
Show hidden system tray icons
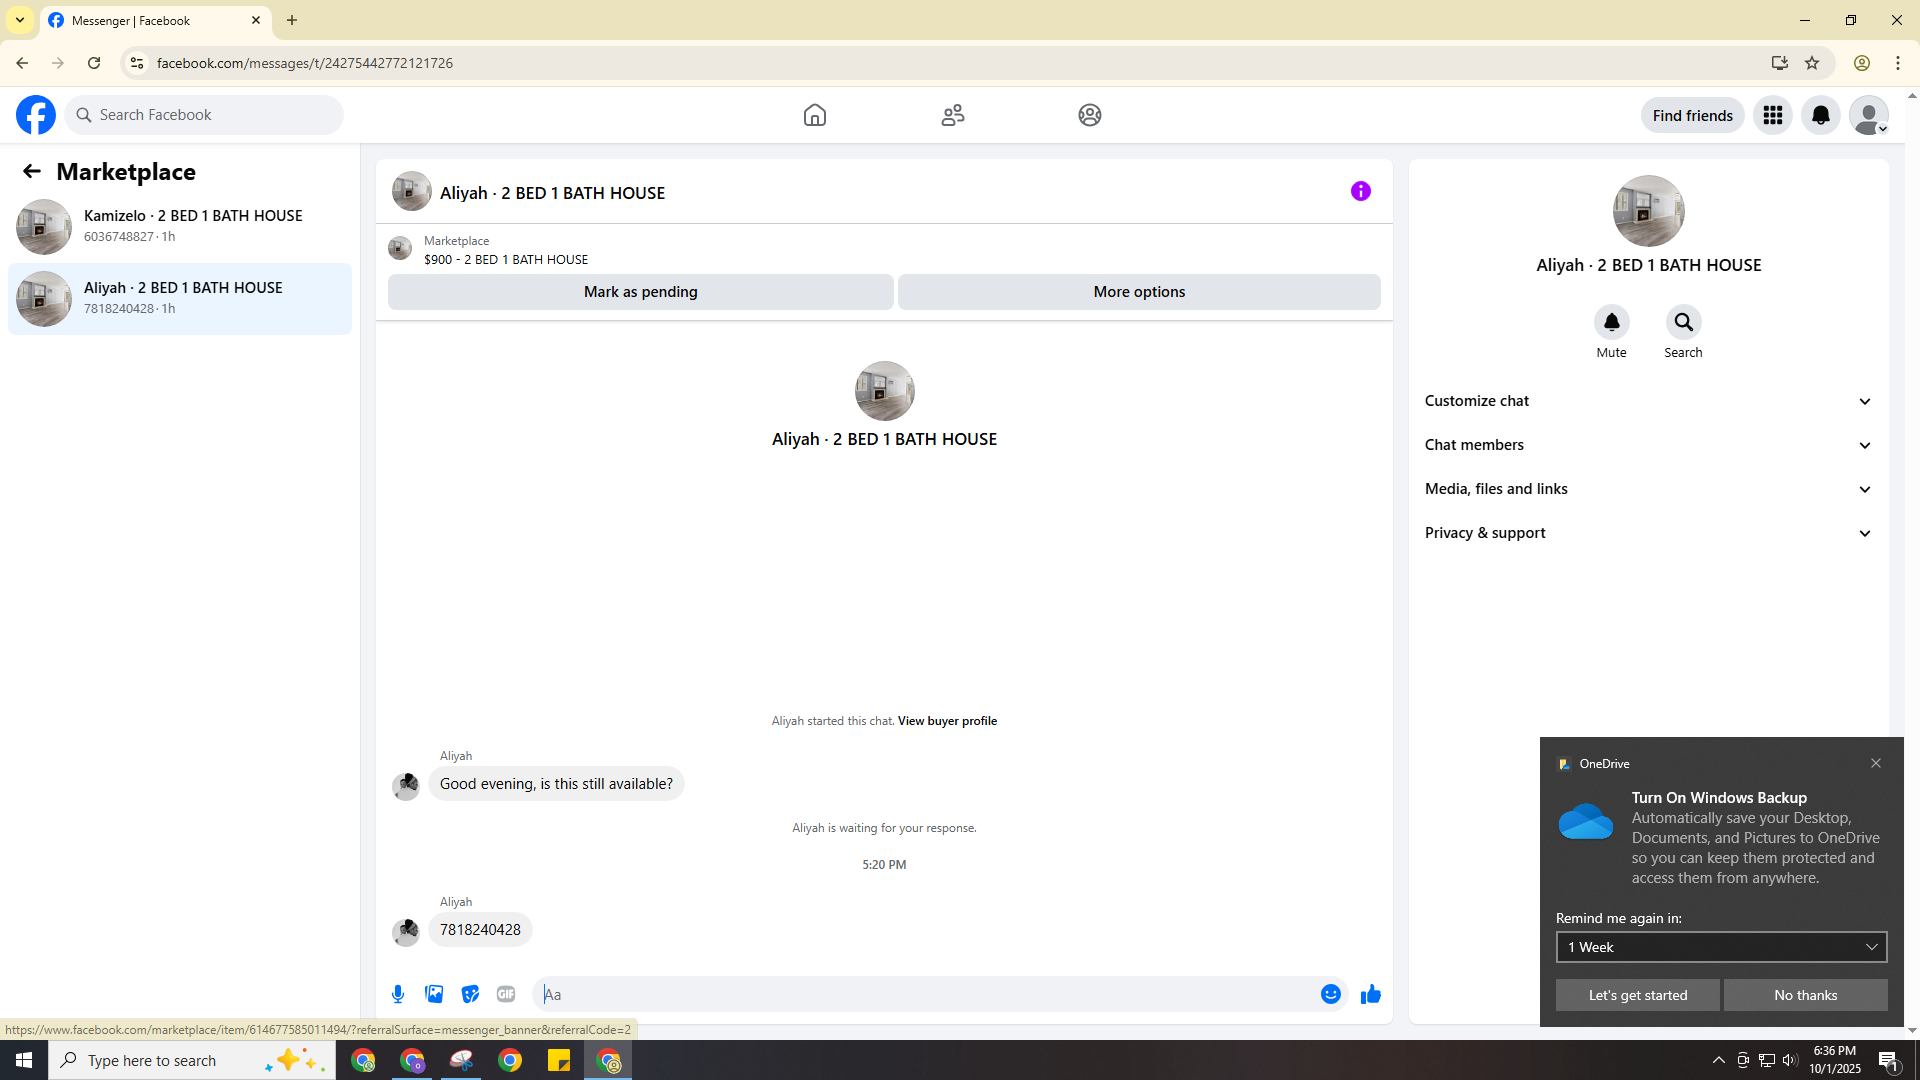pyautogui.click(x=1719, y=1060)
